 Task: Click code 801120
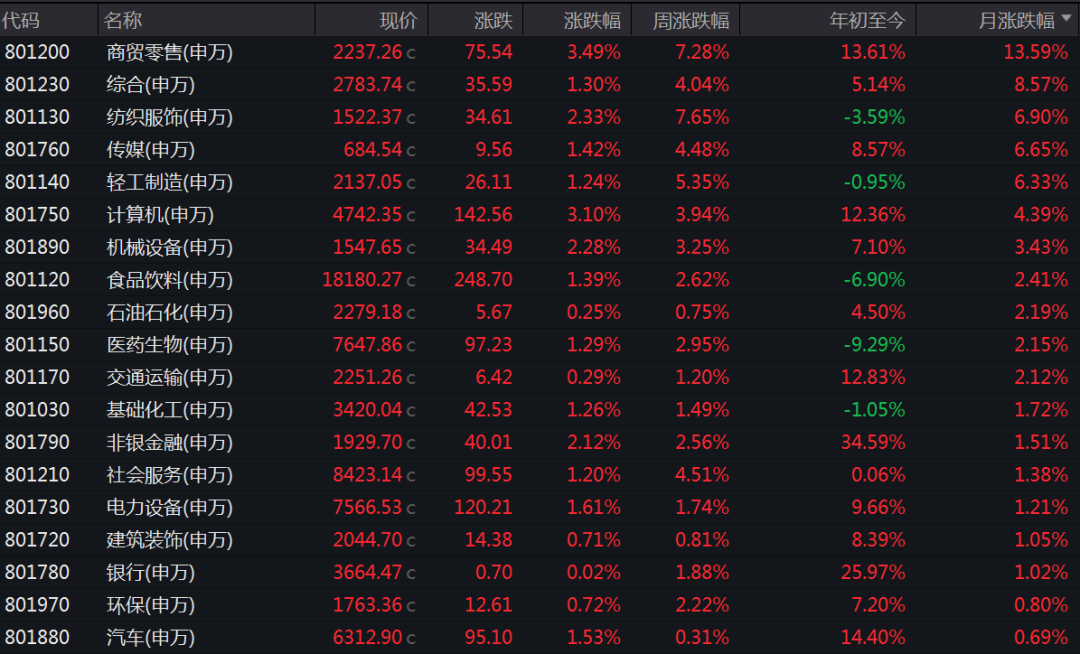(37, 279)
